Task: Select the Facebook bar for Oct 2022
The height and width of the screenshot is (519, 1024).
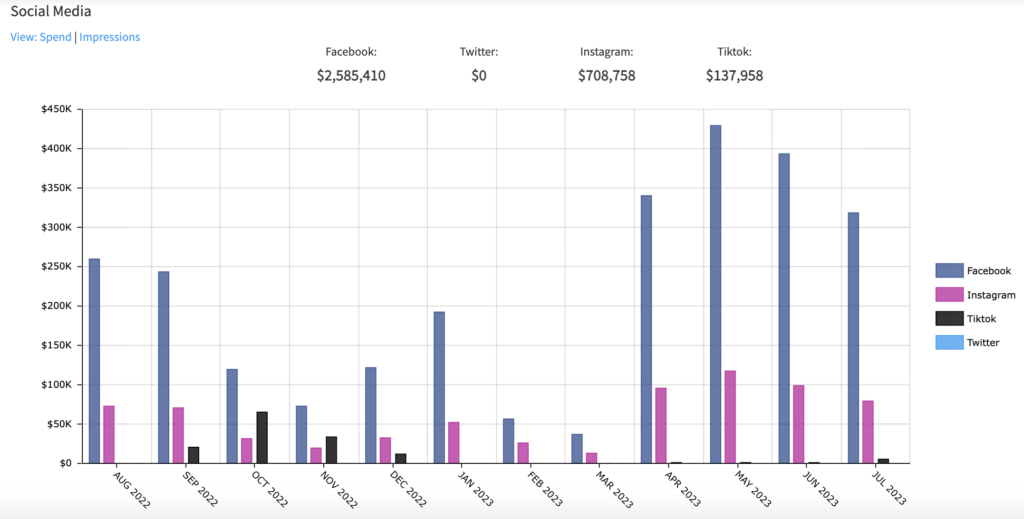Action: pos(232,416)
